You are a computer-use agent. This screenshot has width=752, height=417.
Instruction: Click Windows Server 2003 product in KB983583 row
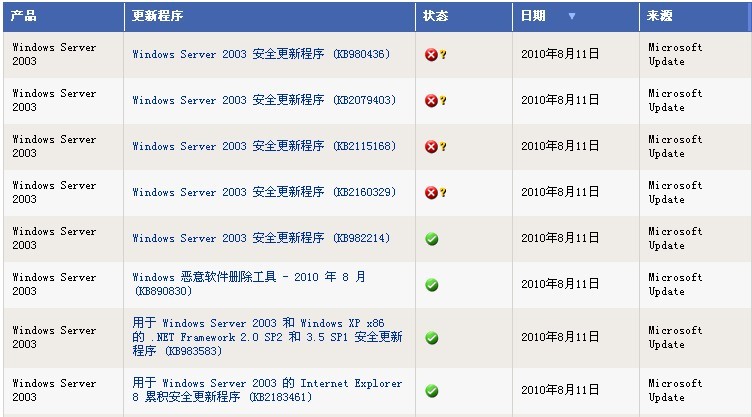[x=54, y=337]
